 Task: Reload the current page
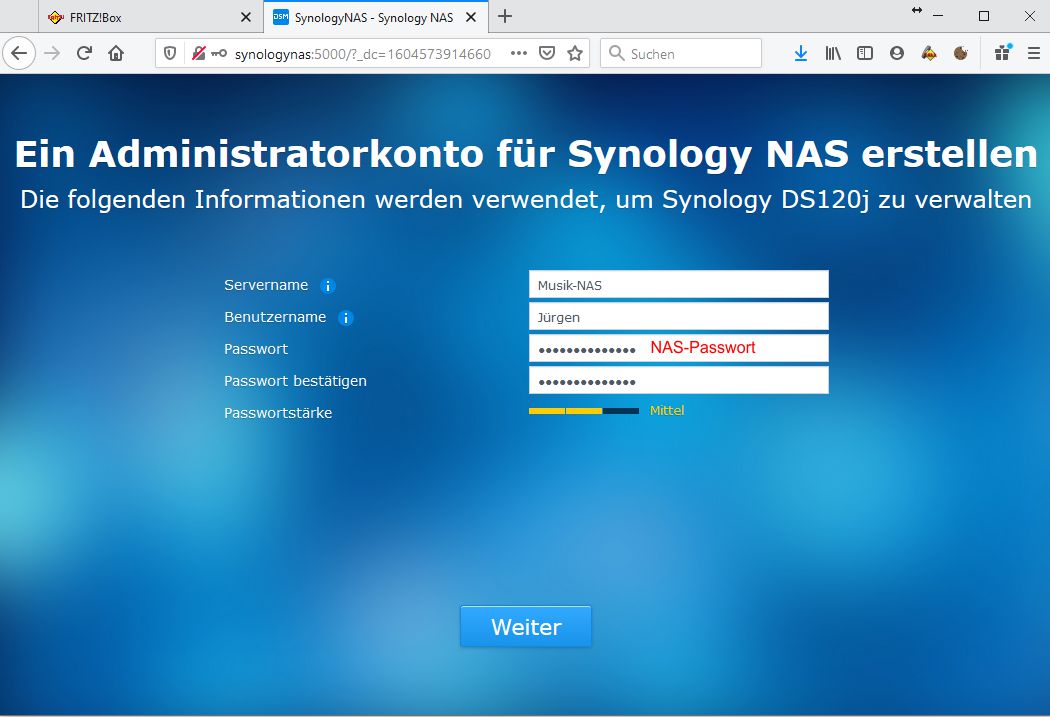click(x=84, y=54)
